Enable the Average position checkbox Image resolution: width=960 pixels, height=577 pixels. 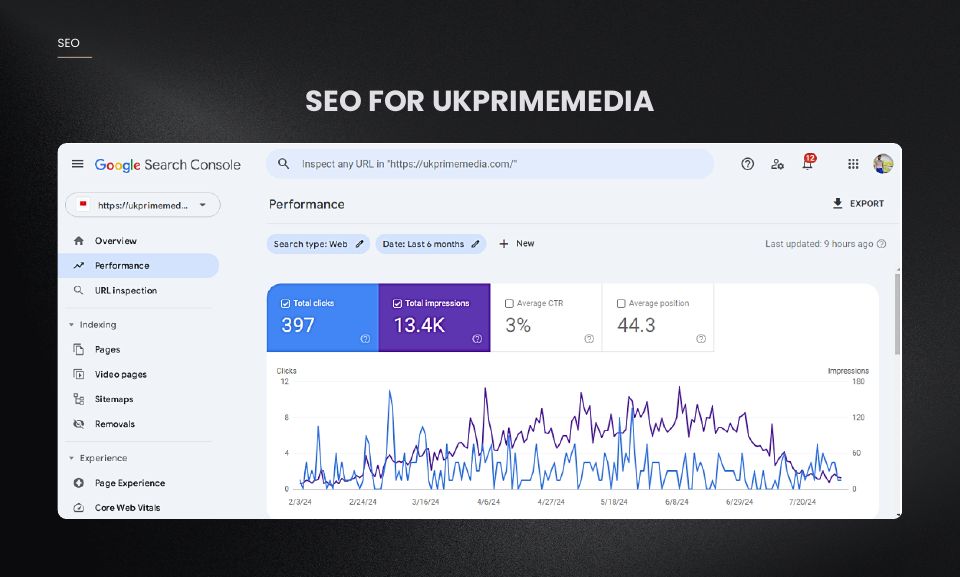click(x=621, y=303)
